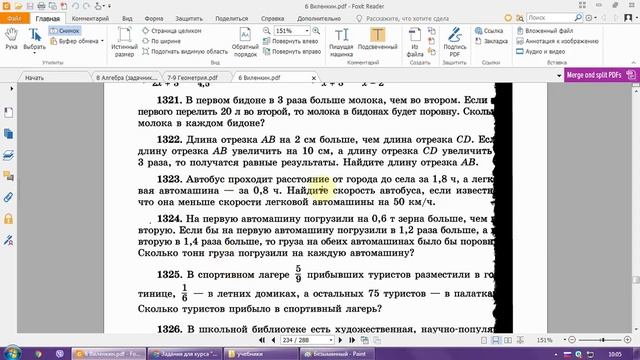Expand the left navigation panel arrow
640x360 pixels.
click(11, 88)
